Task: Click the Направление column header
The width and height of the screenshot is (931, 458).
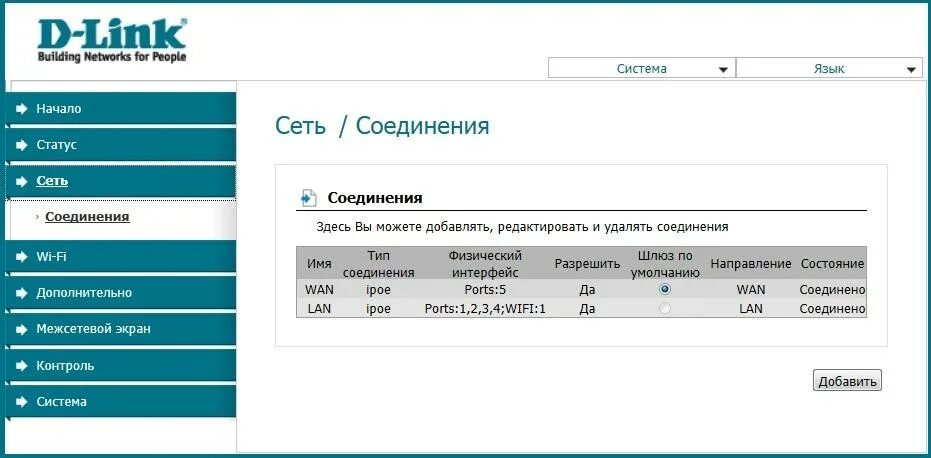Action: coord(751,264)
